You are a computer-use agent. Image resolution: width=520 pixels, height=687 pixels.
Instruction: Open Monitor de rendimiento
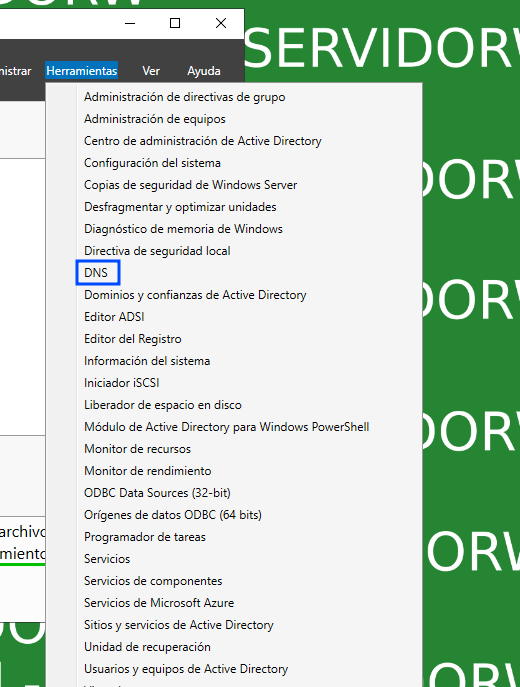point(148,471)
